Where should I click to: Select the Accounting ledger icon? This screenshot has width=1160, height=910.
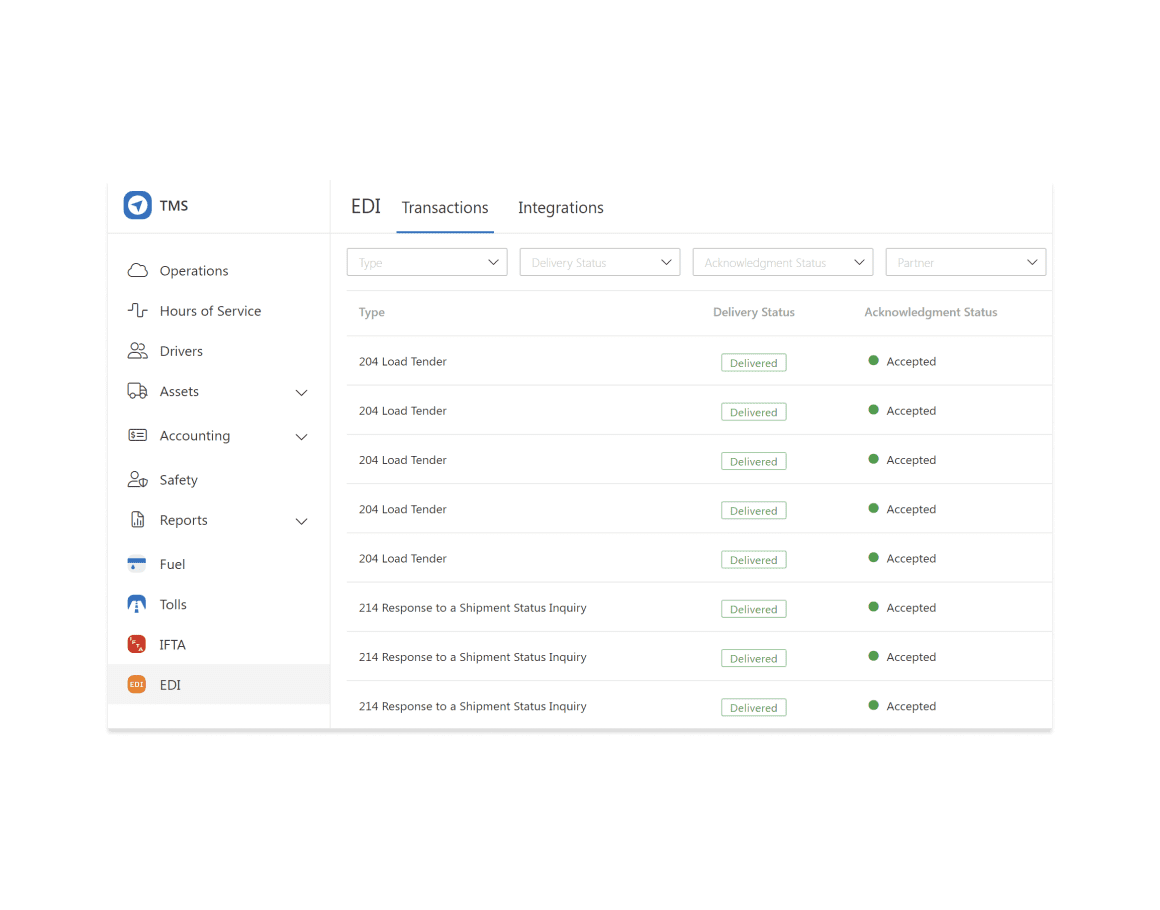[x=137, y=435]
